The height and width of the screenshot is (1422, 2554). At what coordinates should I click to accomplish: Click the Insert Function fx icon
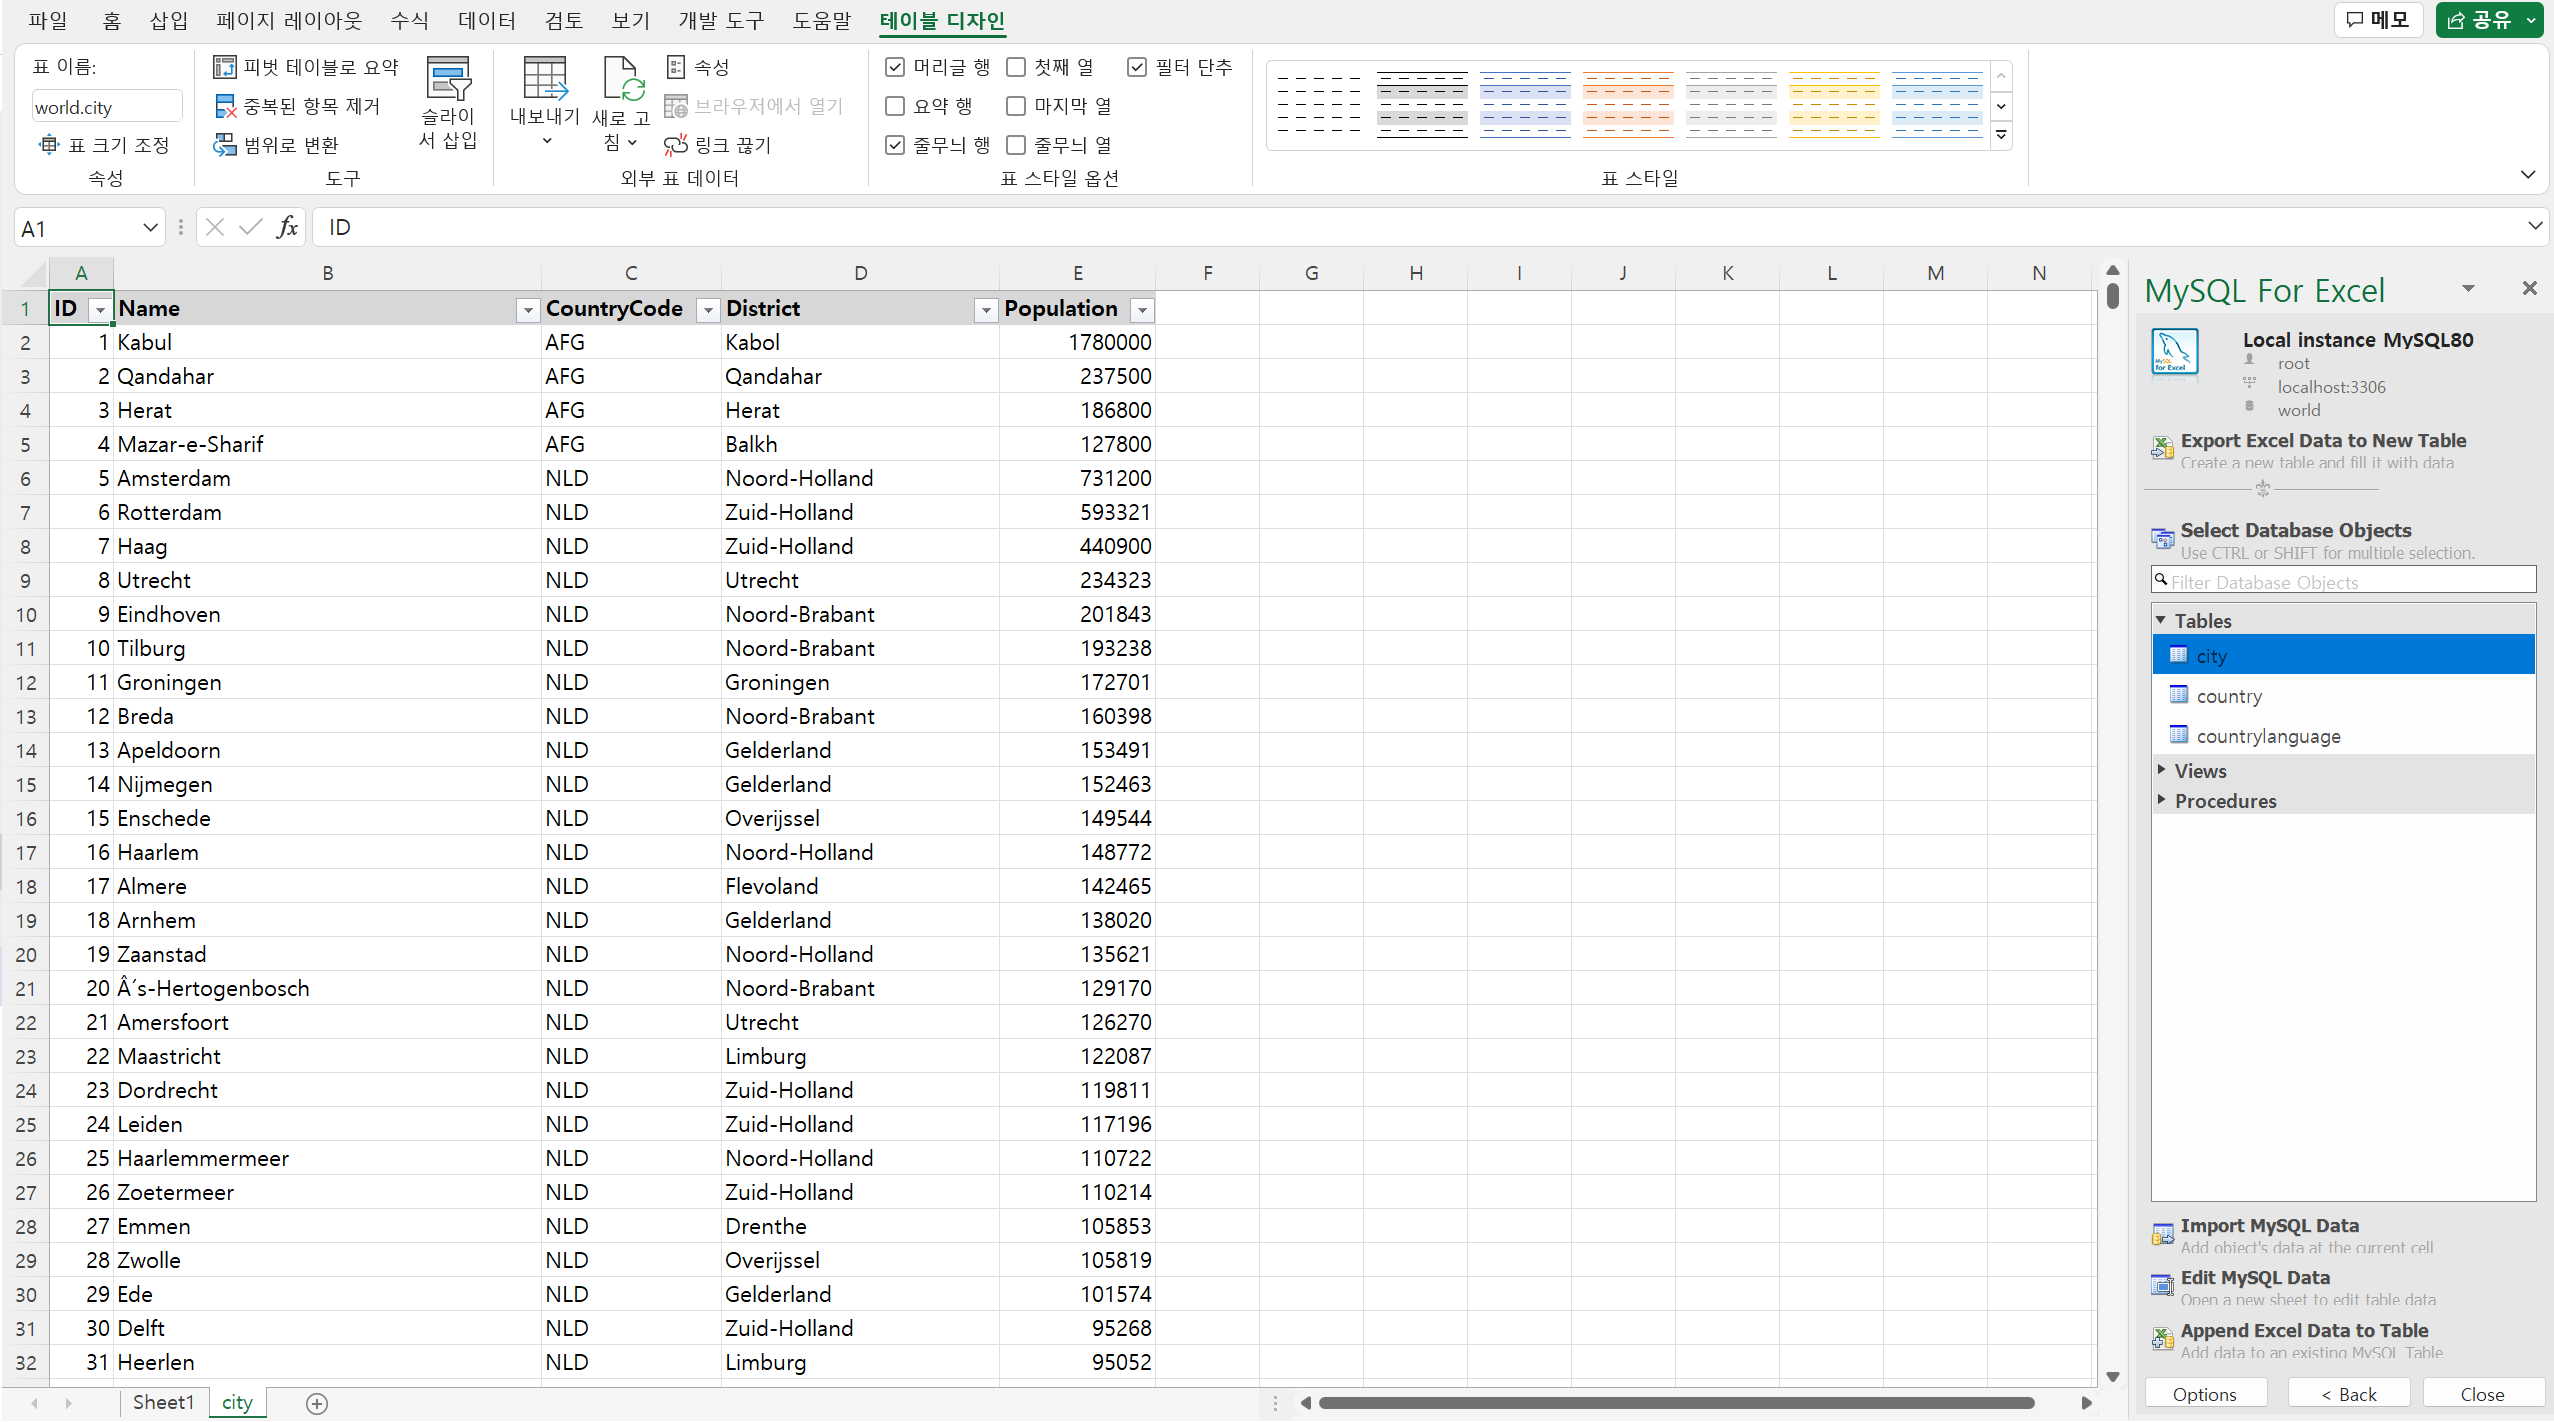(x=287, y=227)
